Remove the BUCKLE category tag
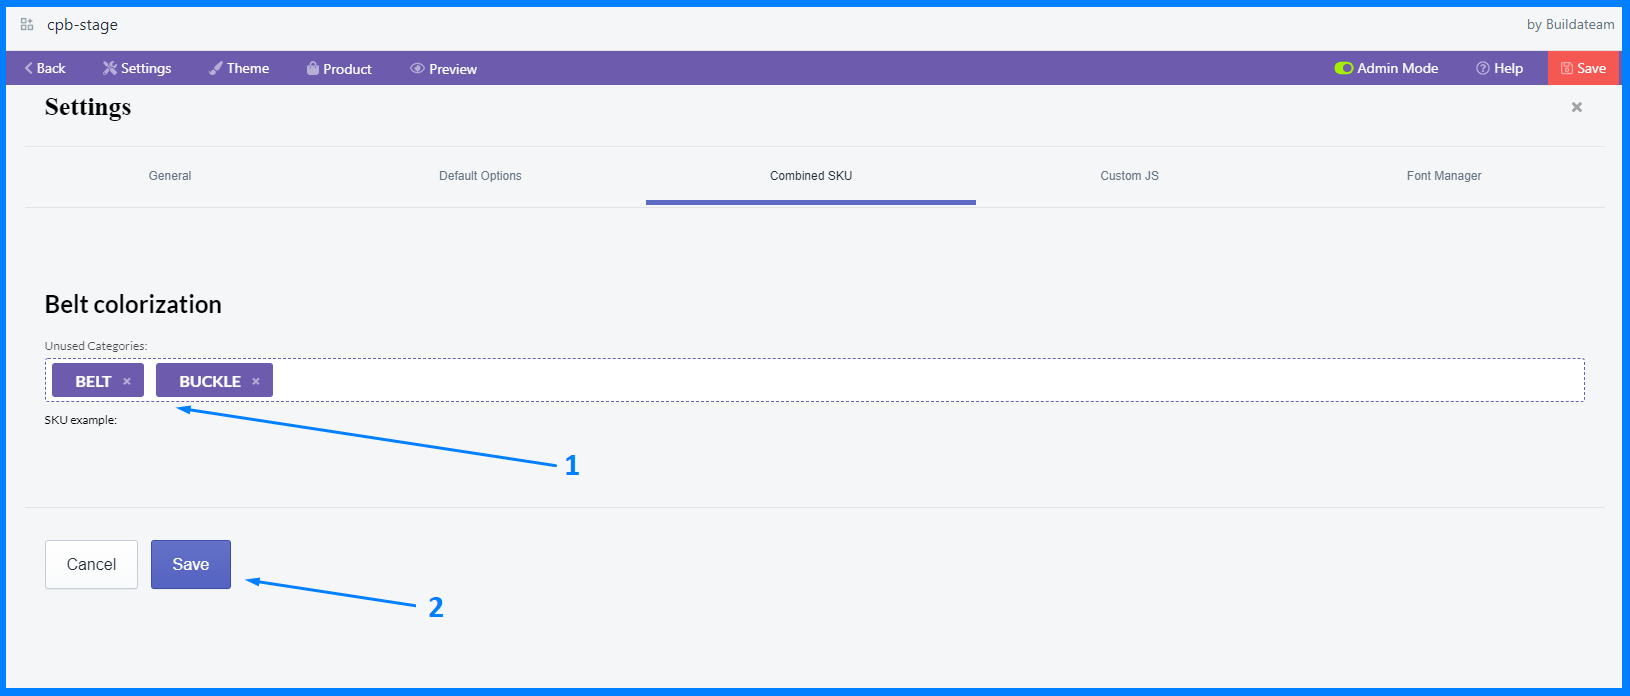This screenshot has height=696, width=1630. [x=256, y=381]
